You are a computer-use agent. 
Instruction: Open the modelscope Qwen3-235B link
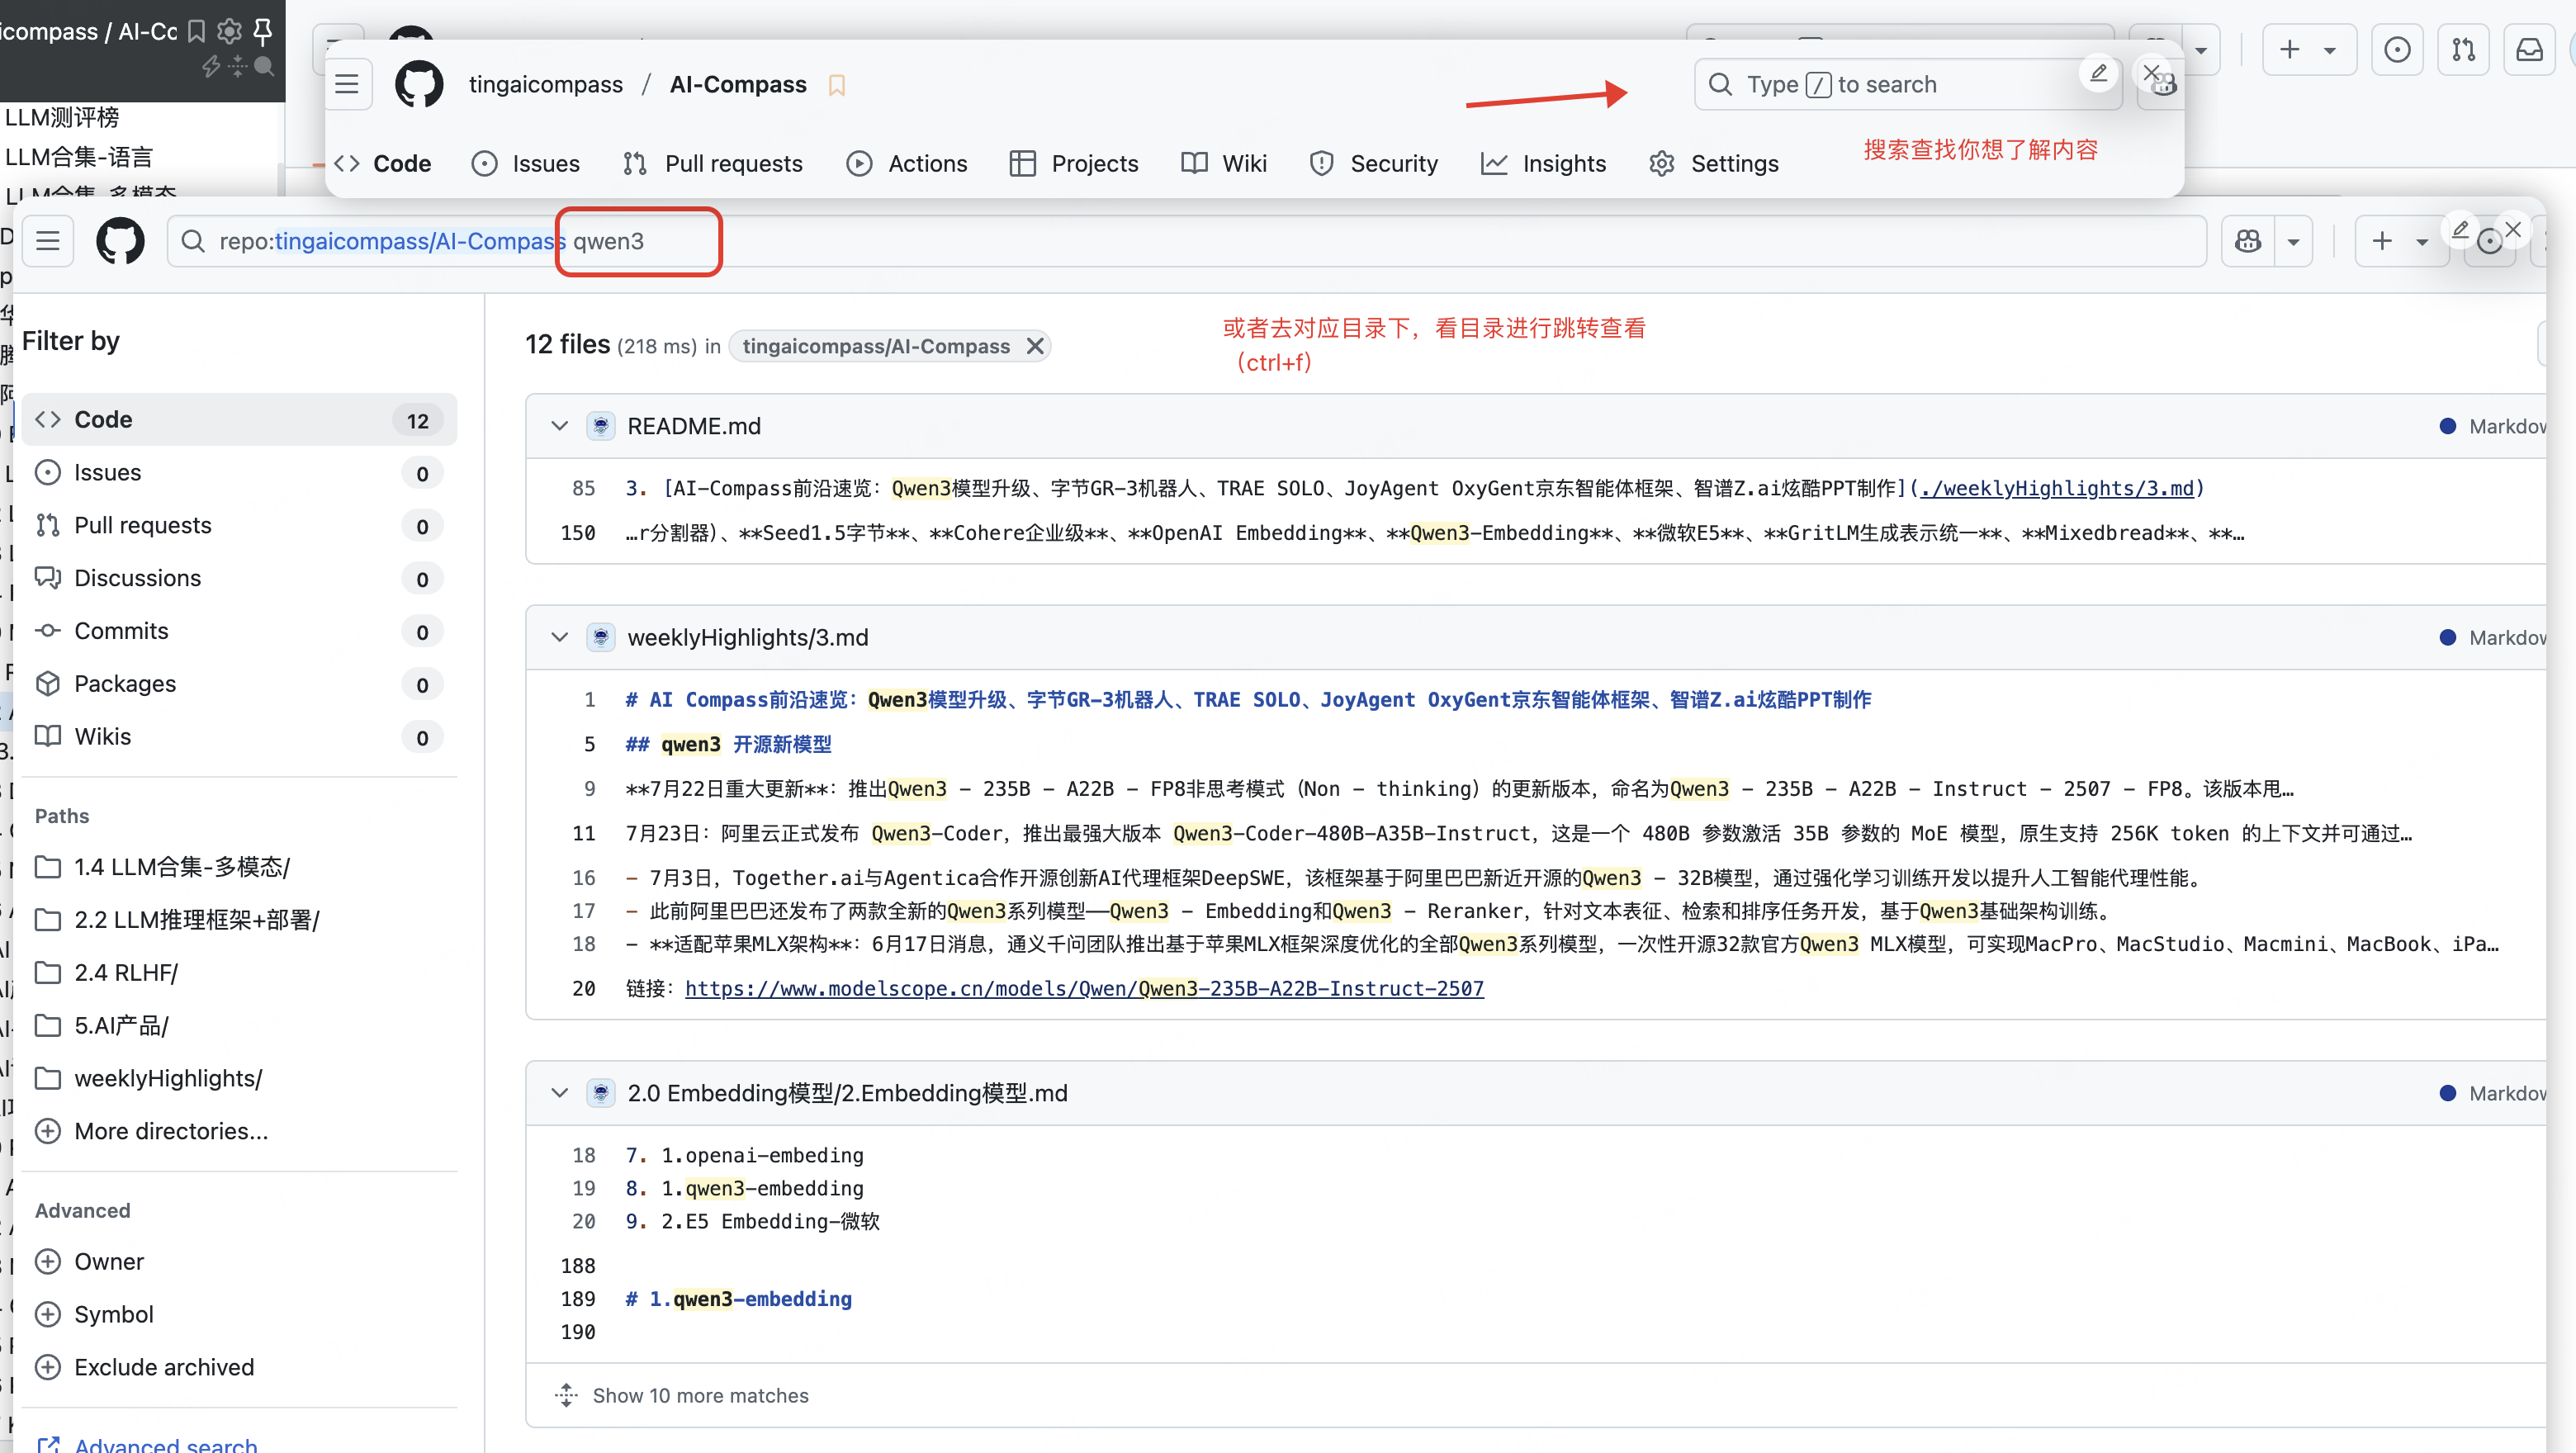pos(1084,988)
